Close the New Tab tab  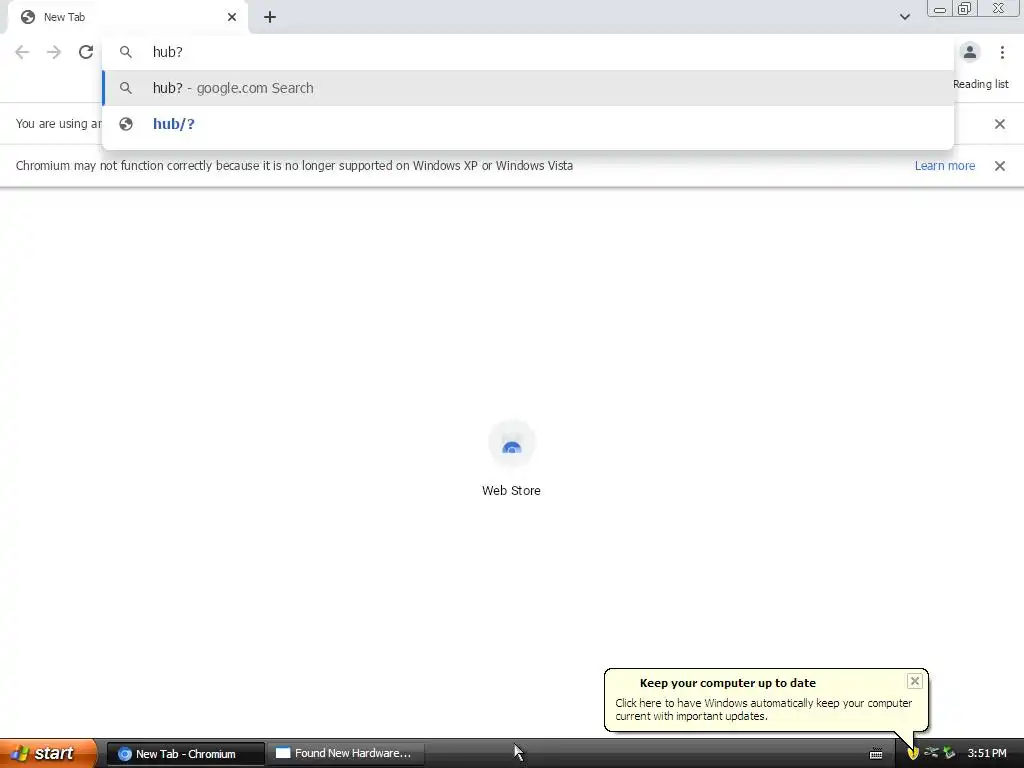(232, 17)
